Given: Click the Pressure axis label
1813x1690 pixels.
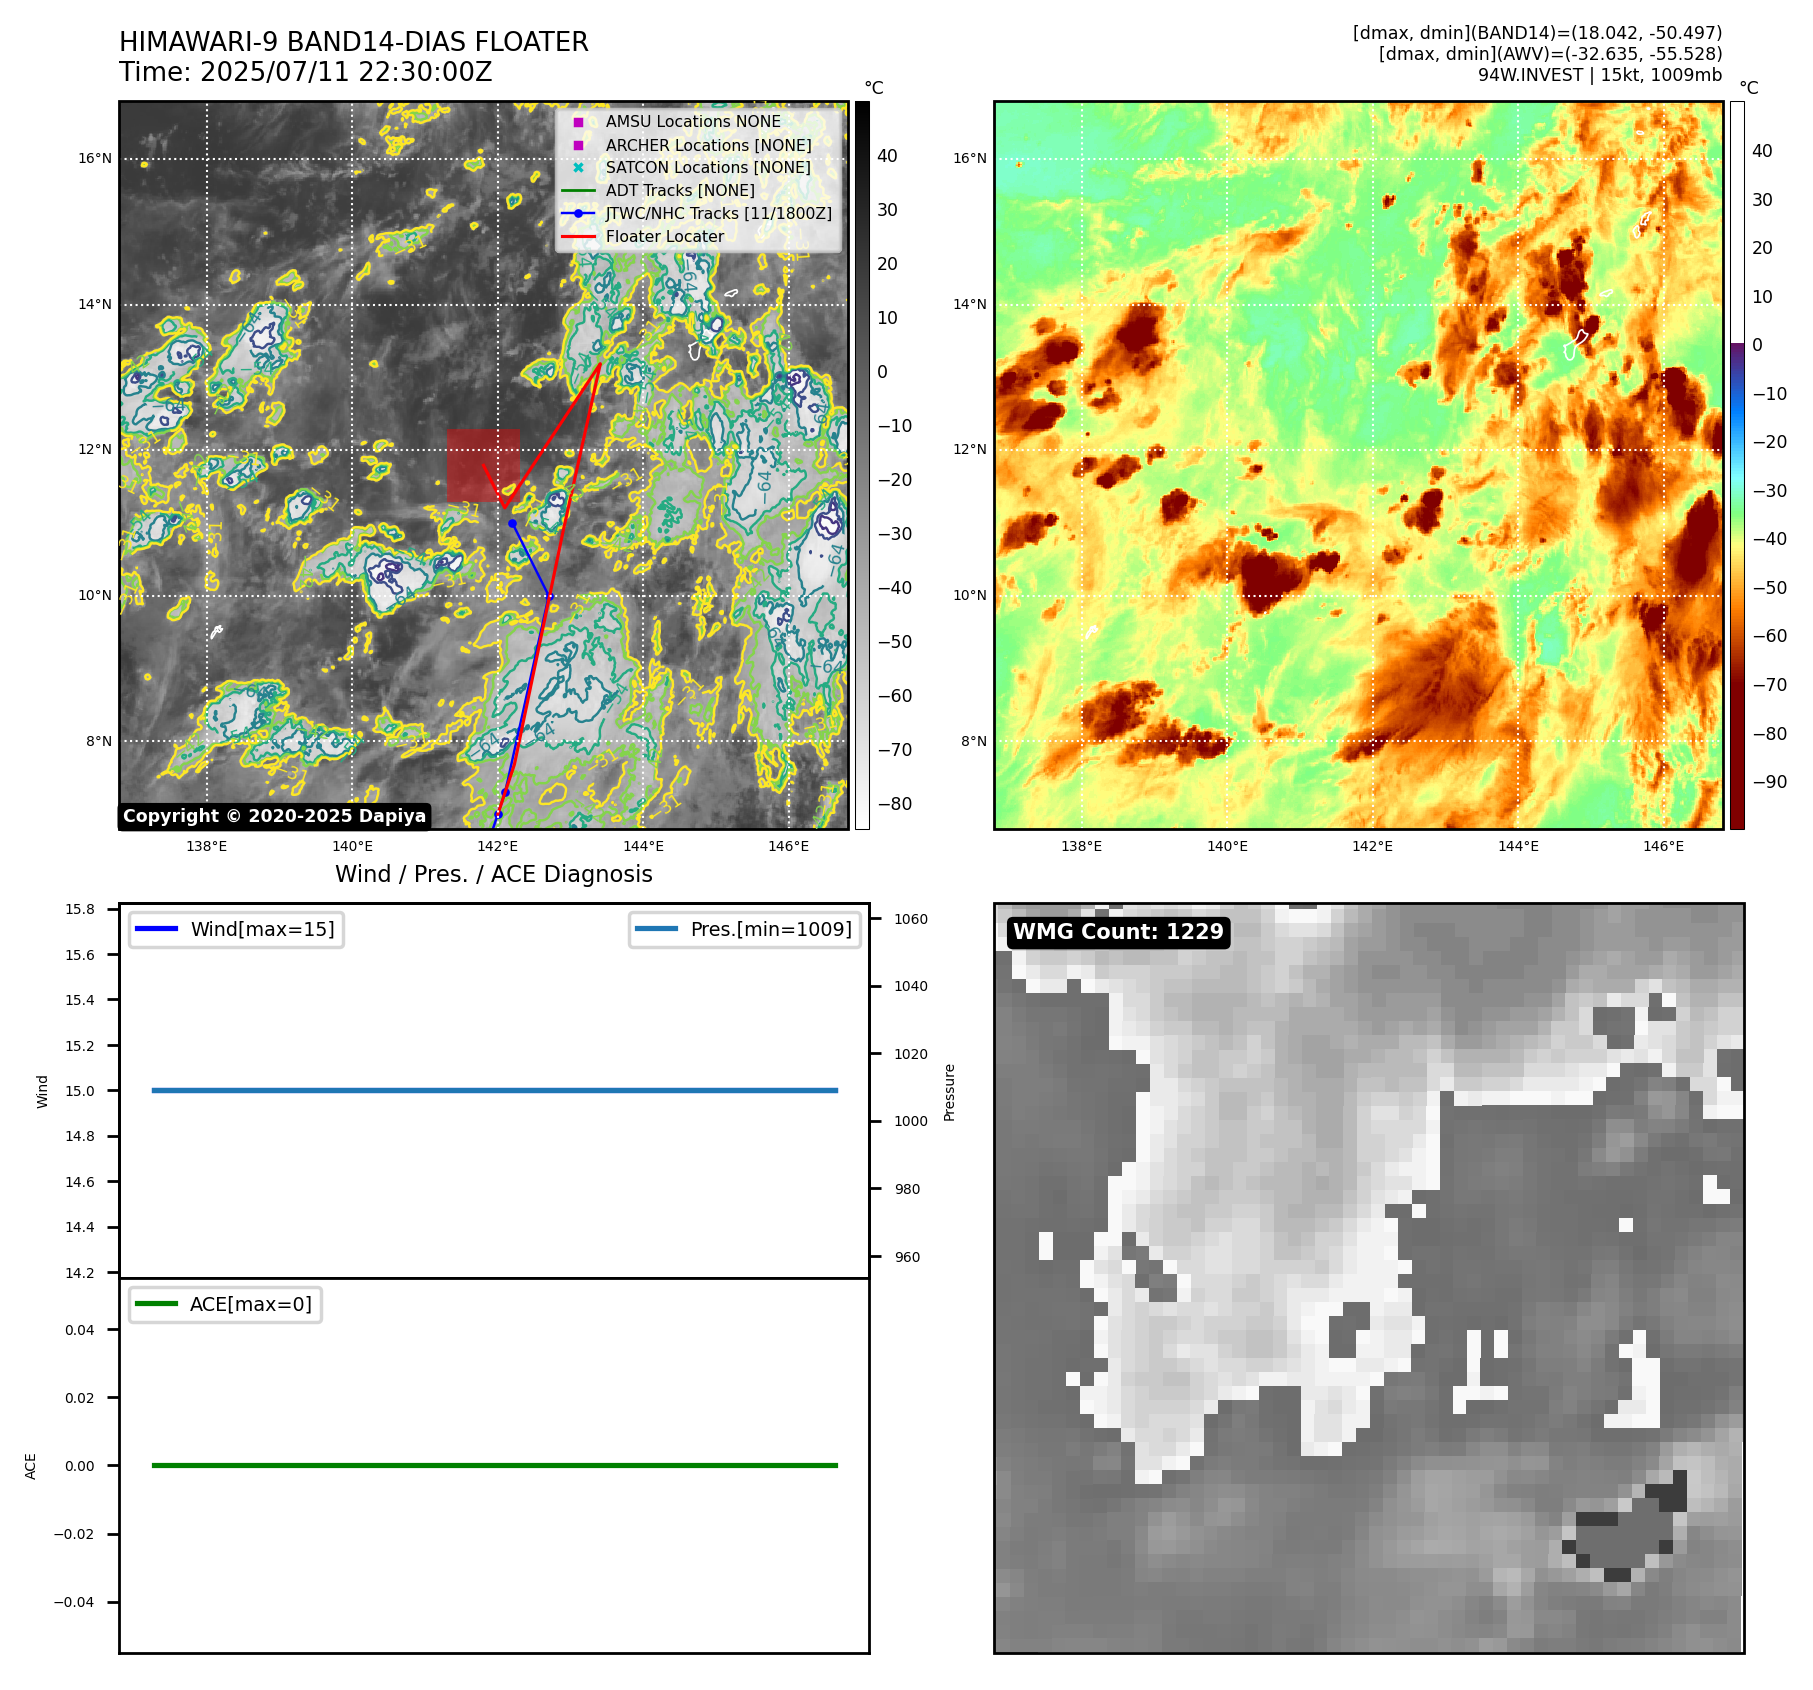Looking at the screenshot, I should [950, 1092].
